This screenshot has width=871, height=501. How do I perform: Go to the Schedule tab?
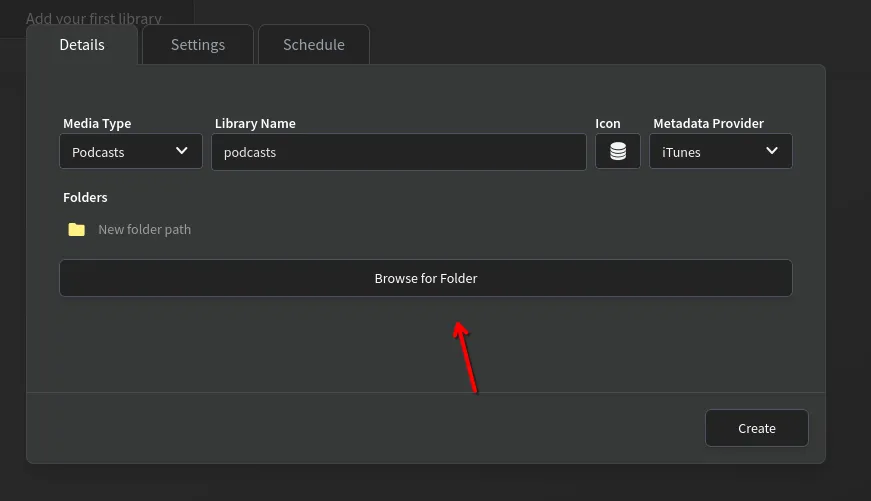tap(314, 45)
